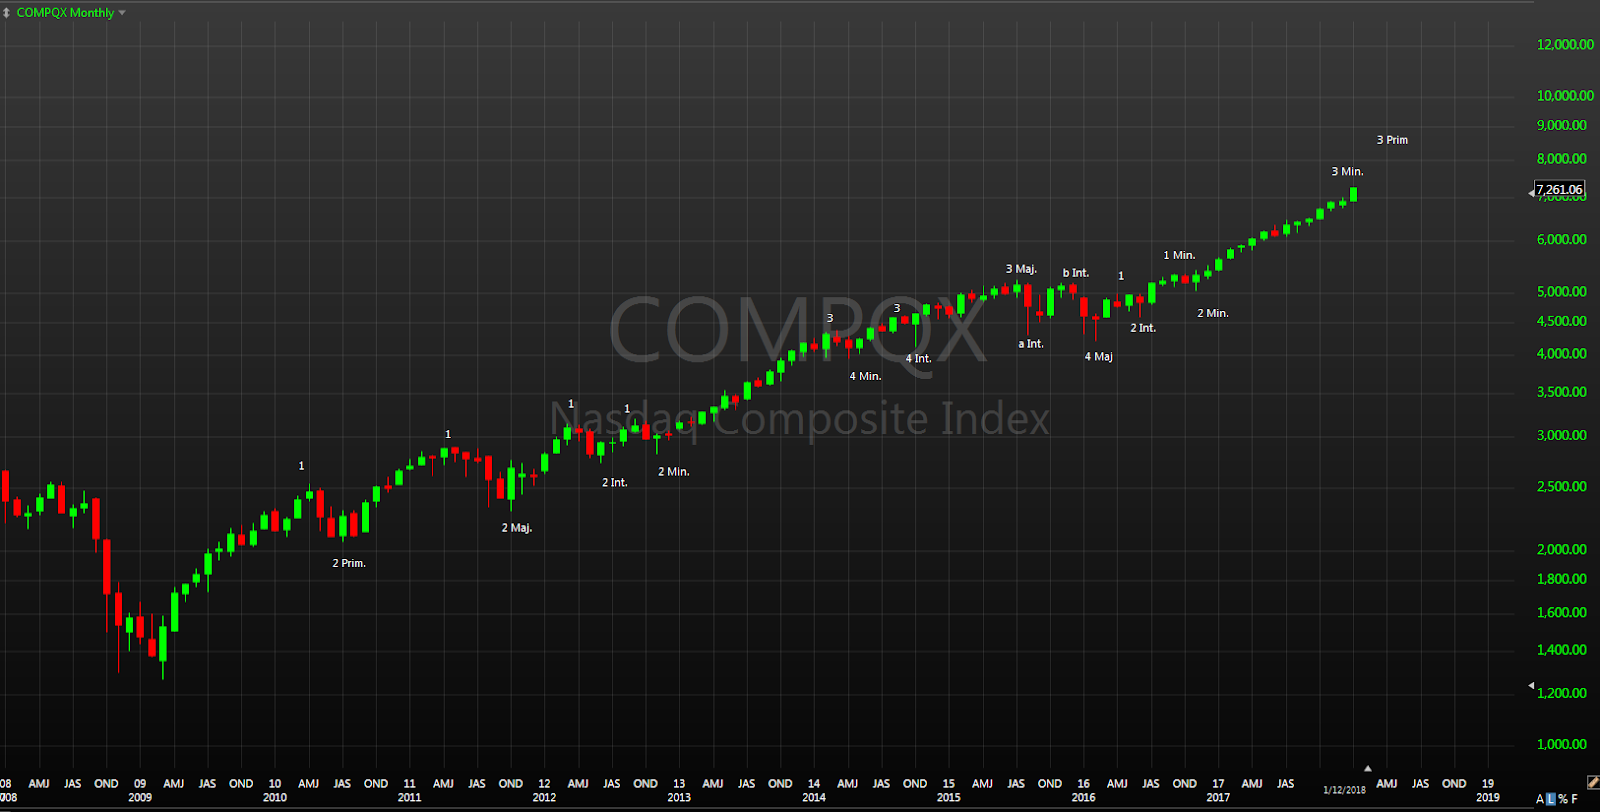The height and width of the screenshot is (812, 1600).
Task: Click the 1,000.00 price axis label
Action: tap(1562, 745)
